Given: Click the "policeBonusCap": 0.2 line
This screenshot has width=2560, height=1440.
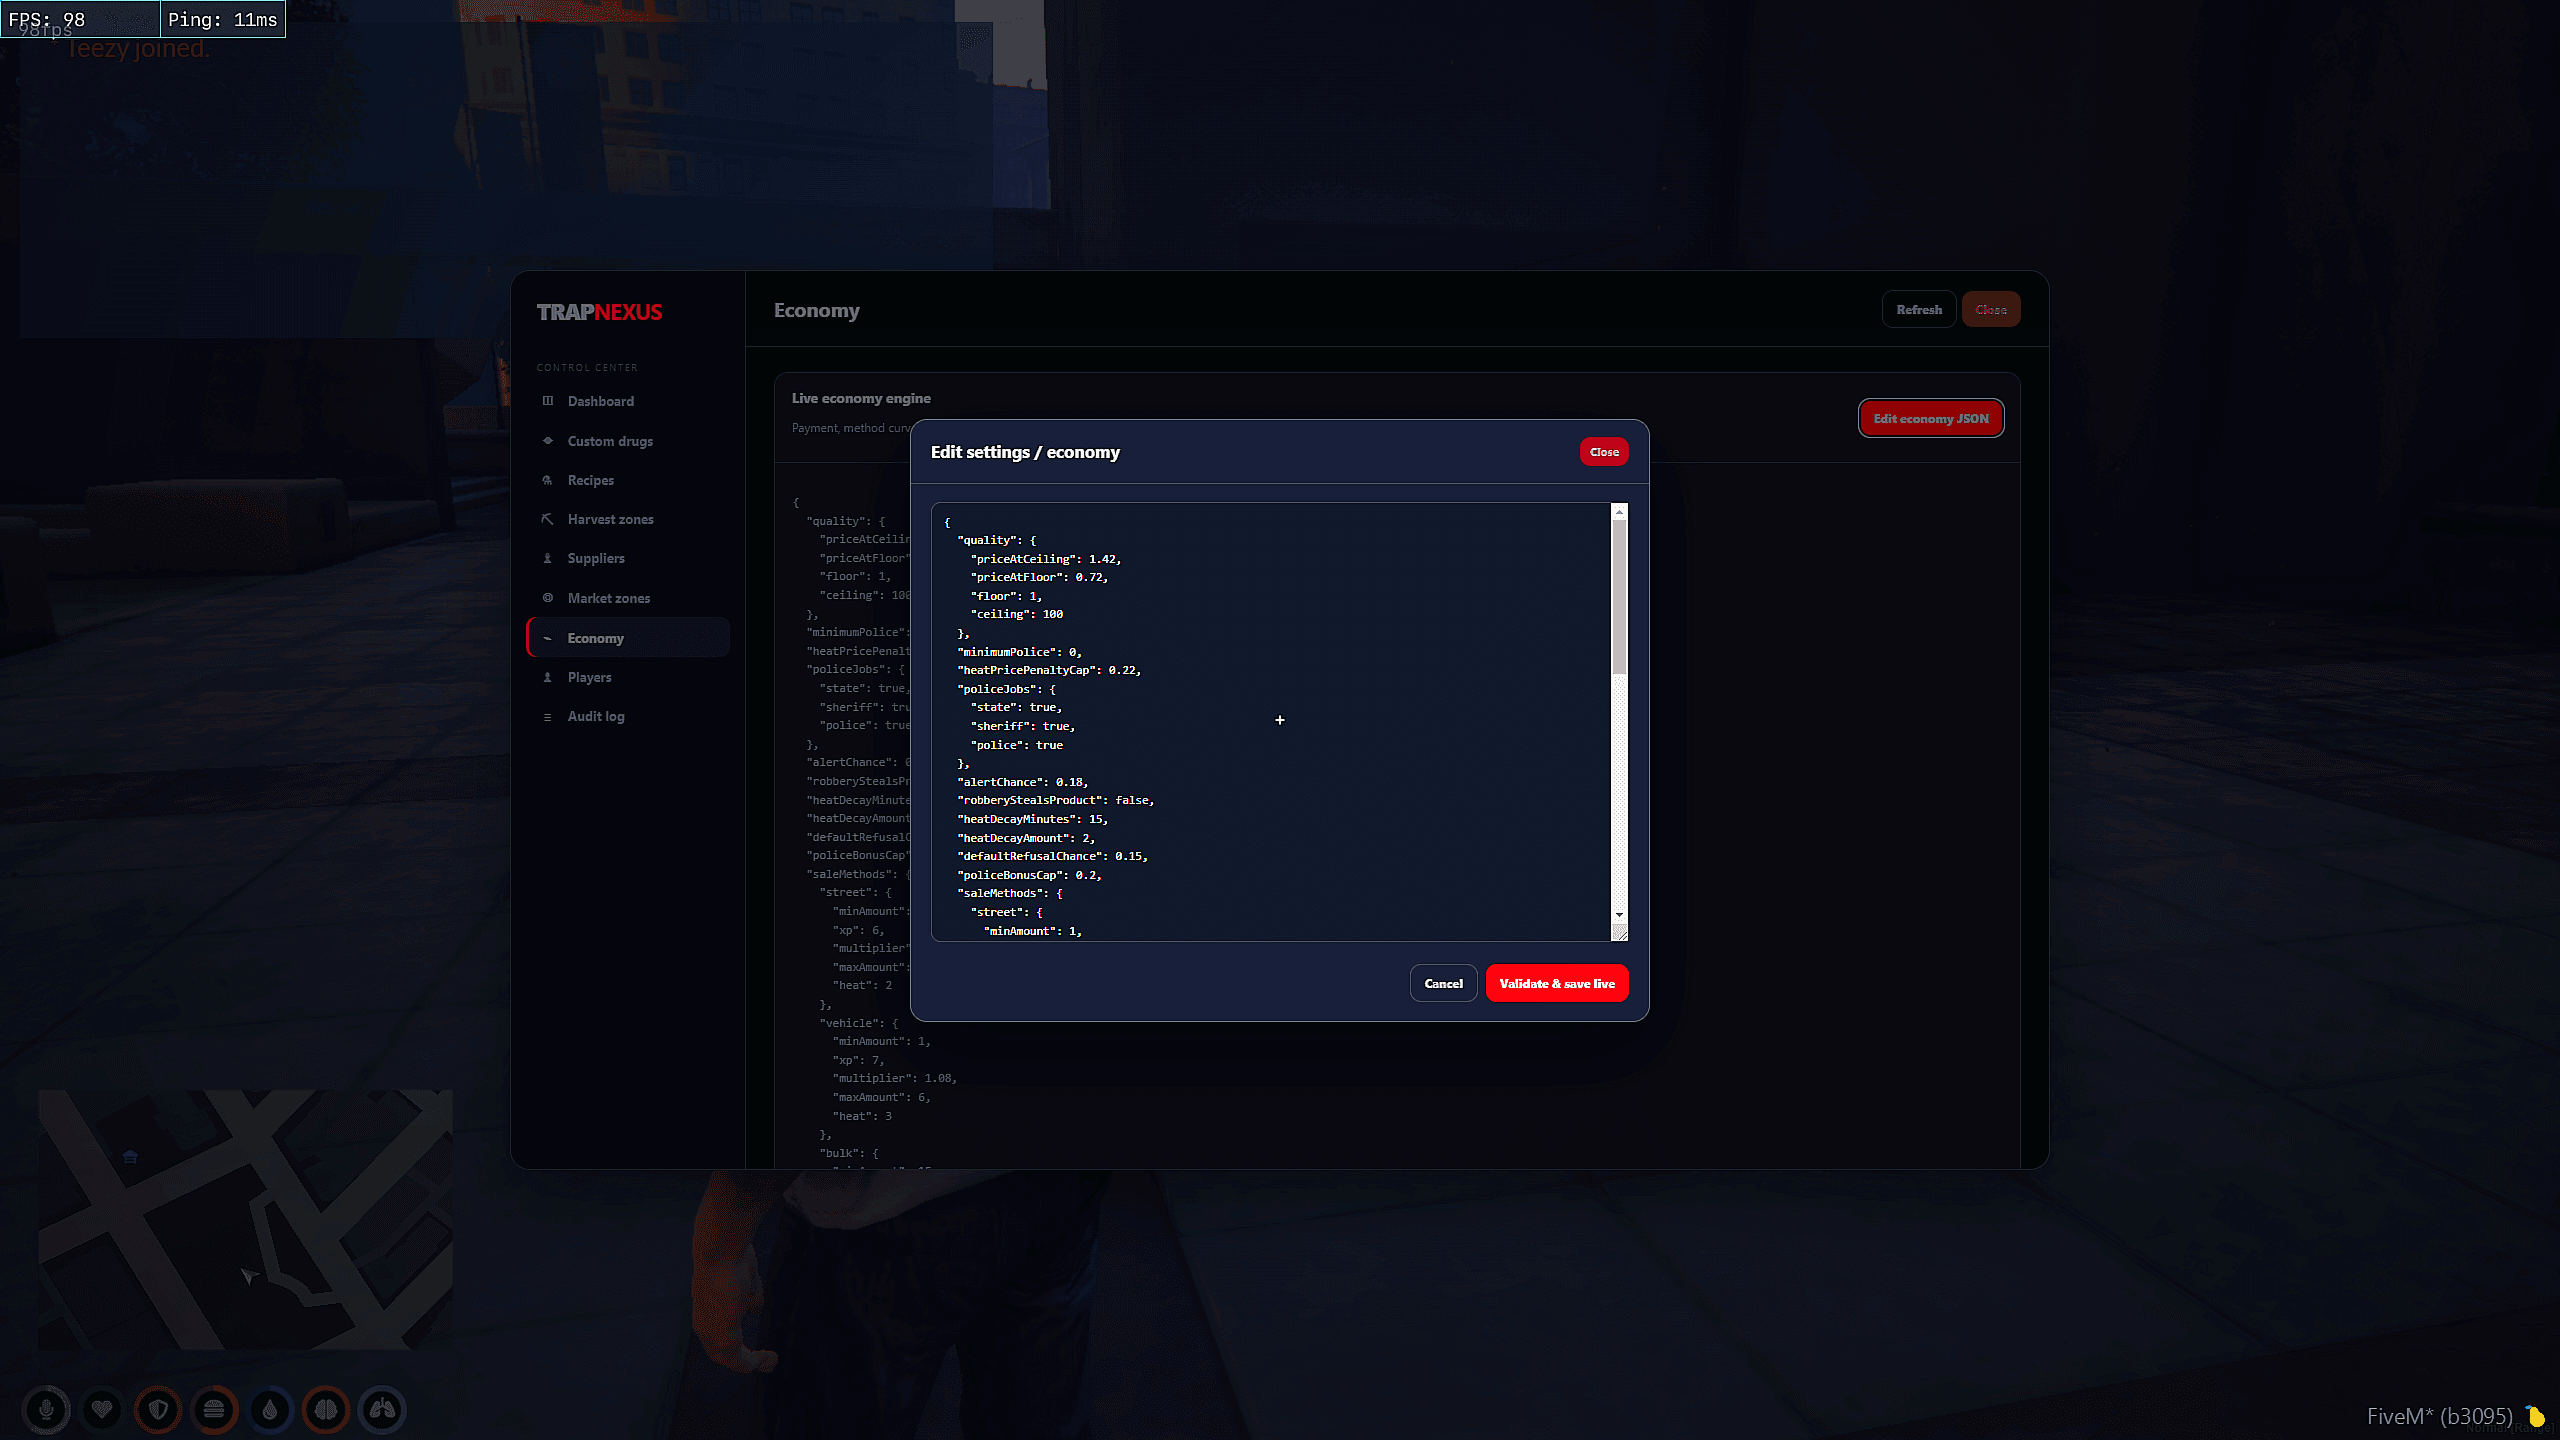Looking at the screenshot, I should (x=1029, y=875).
